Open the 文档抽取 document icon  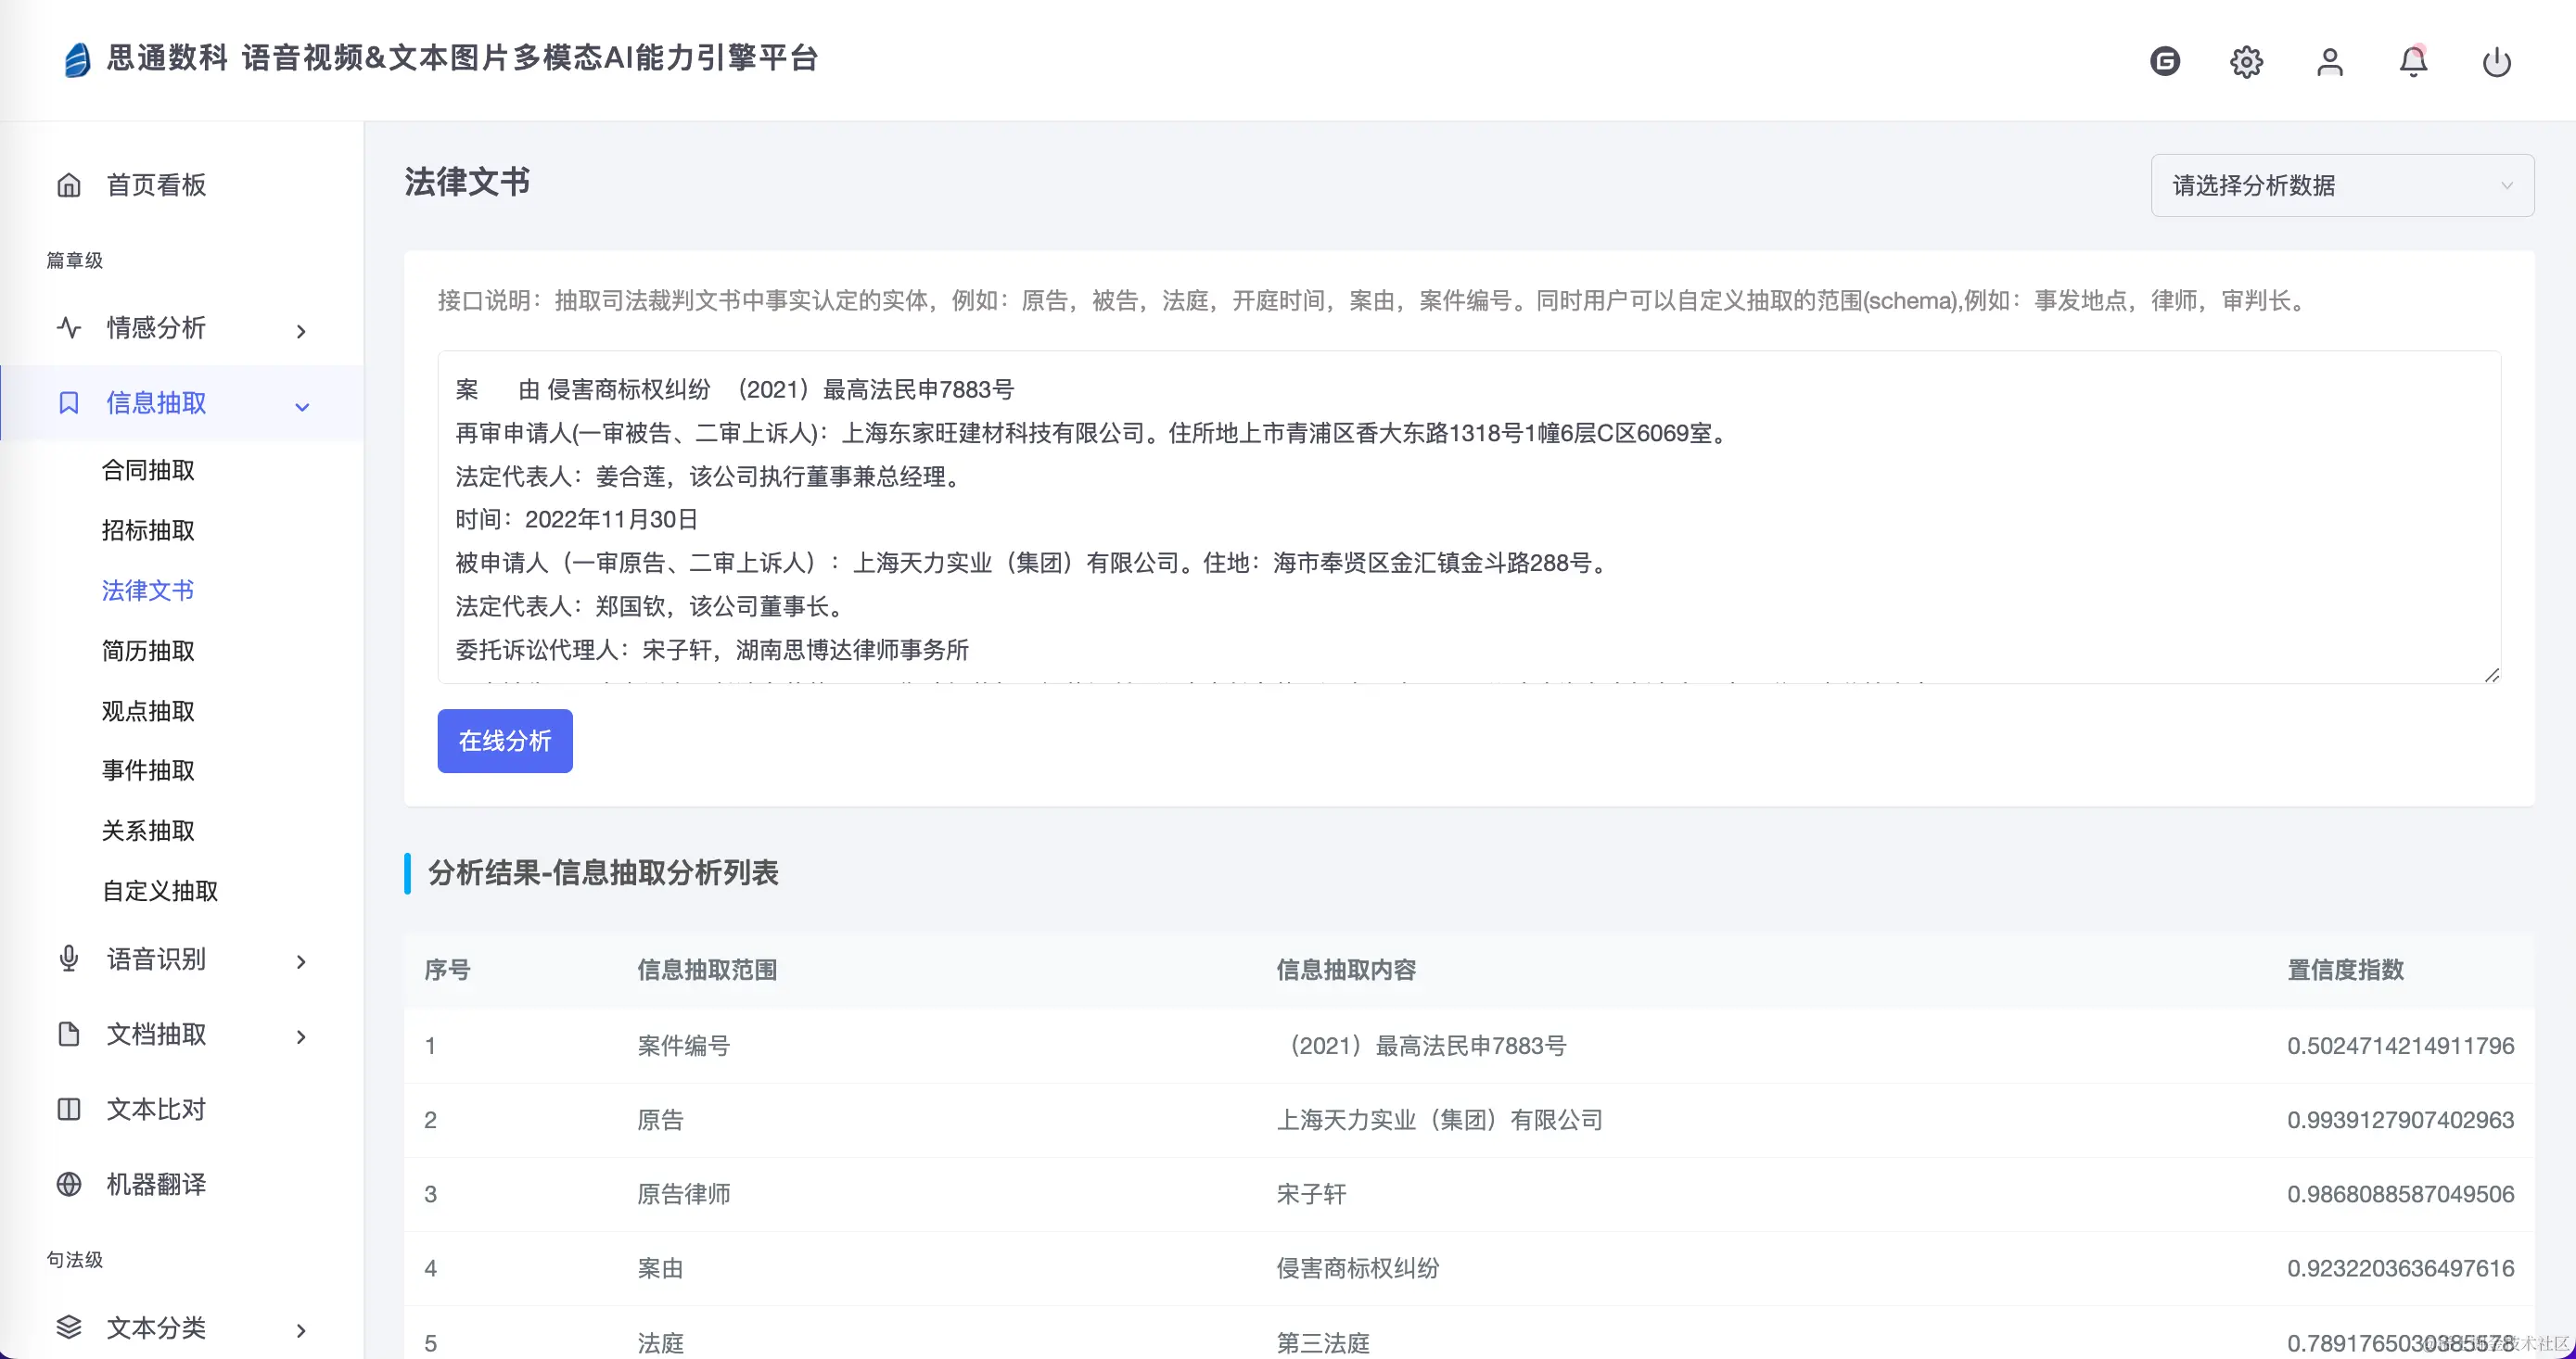68,1034
